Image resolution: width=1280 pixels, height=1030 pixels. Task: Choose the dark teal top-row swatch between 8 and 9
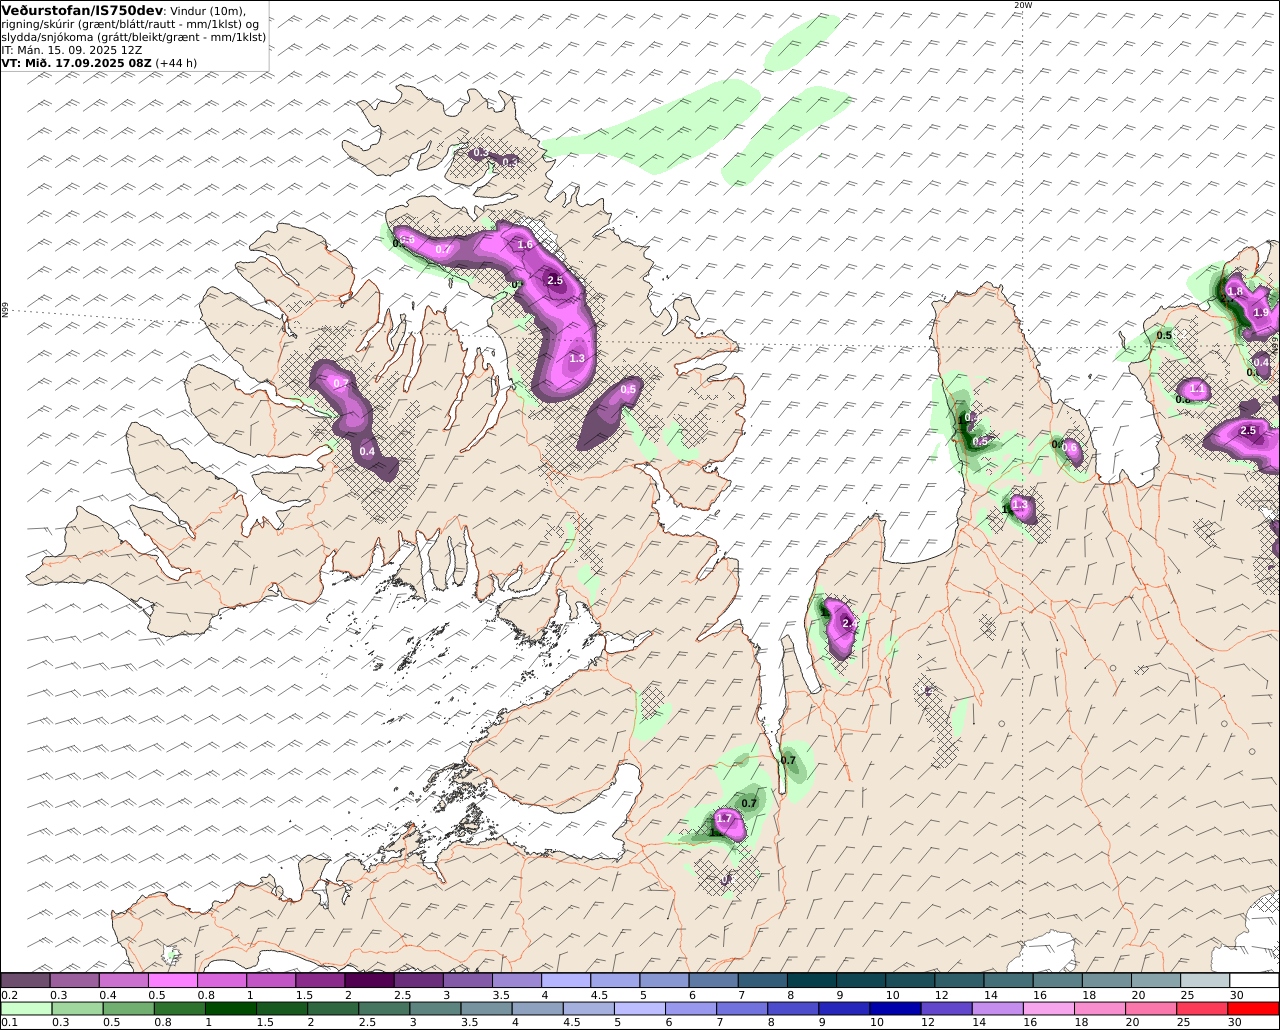(812, 981)
